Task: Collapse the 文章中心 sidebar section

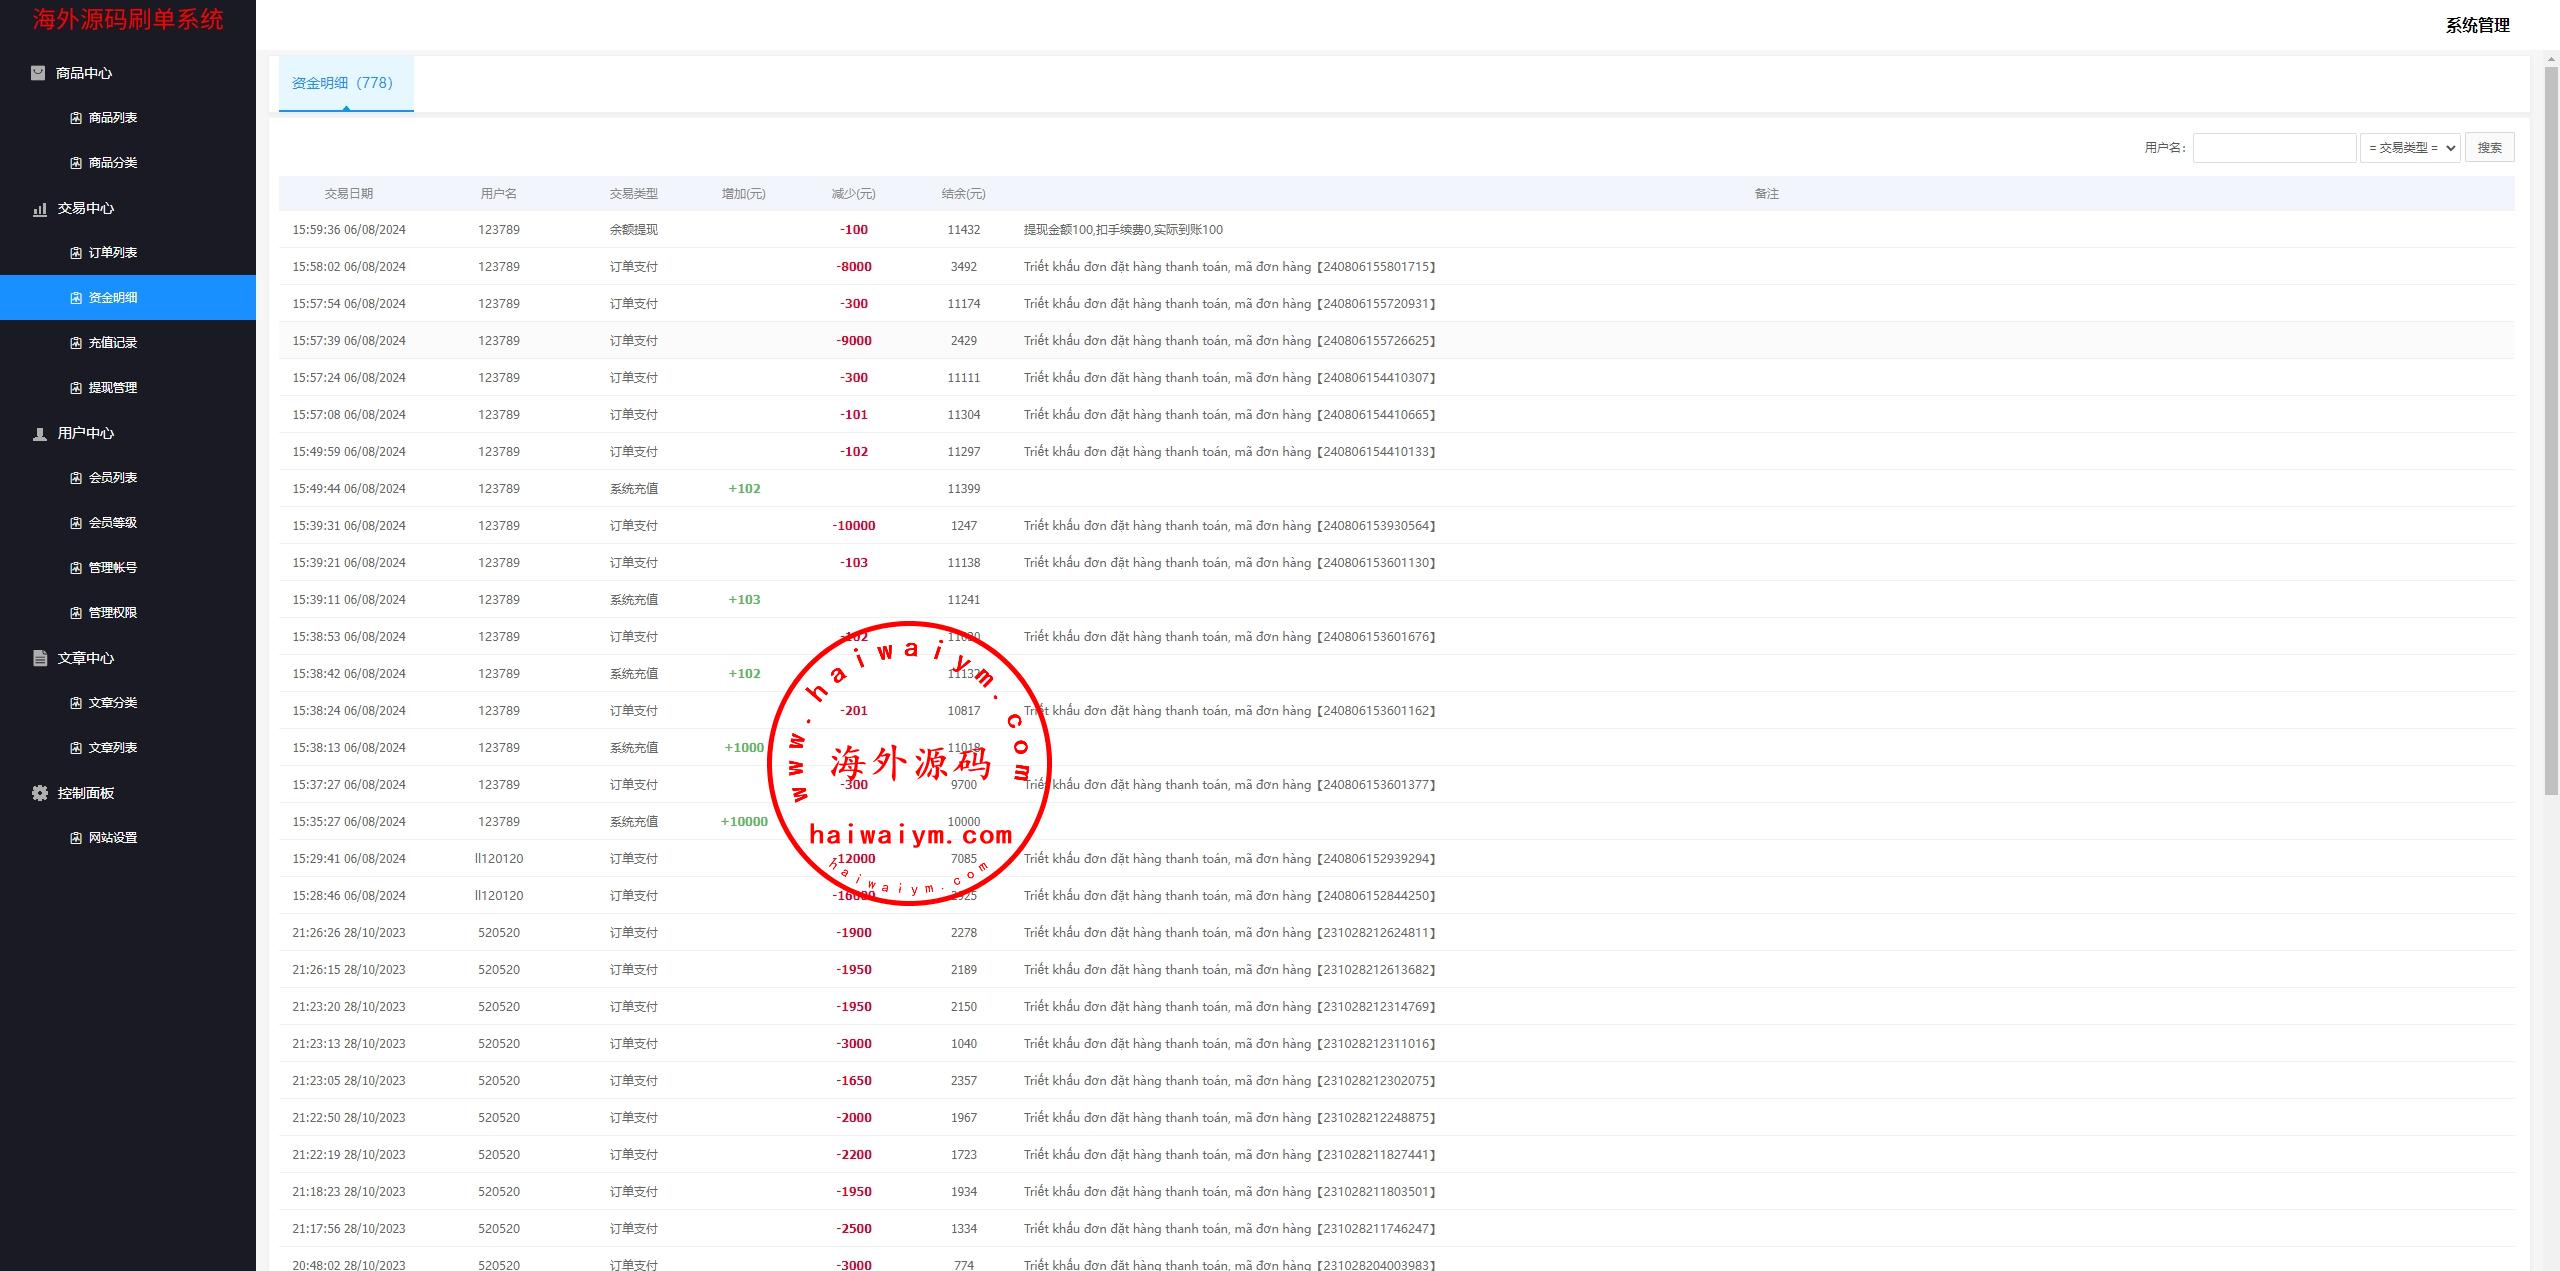Action: pos(86,658)
